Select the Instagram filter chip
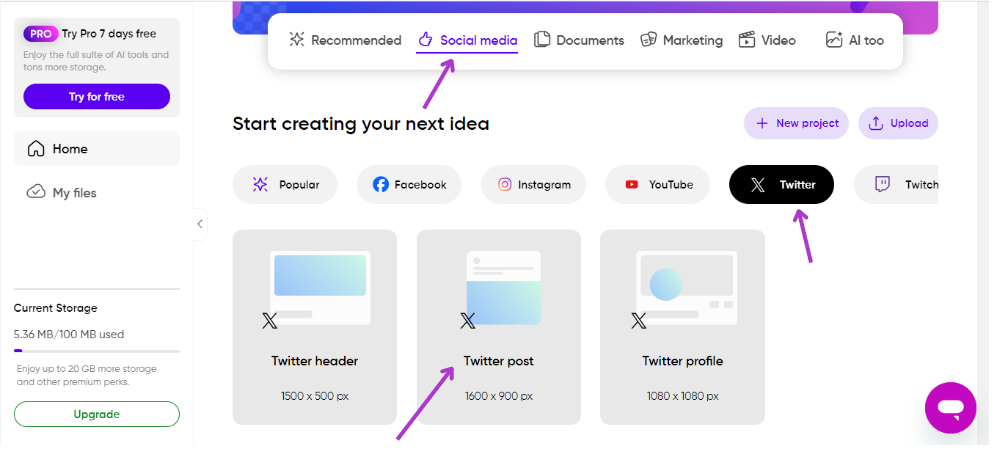 coord(534,185)
